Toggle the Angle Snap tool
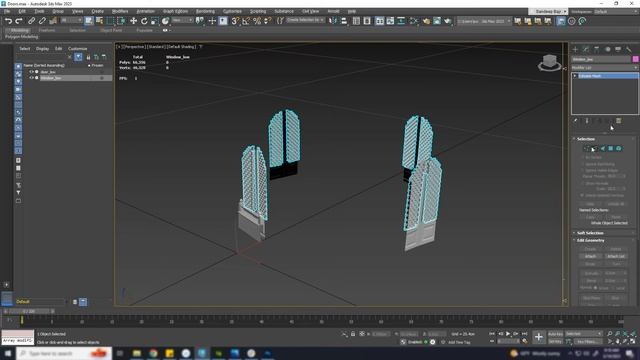640x360 pixels. pyautogui.click(x=246, y=21)
